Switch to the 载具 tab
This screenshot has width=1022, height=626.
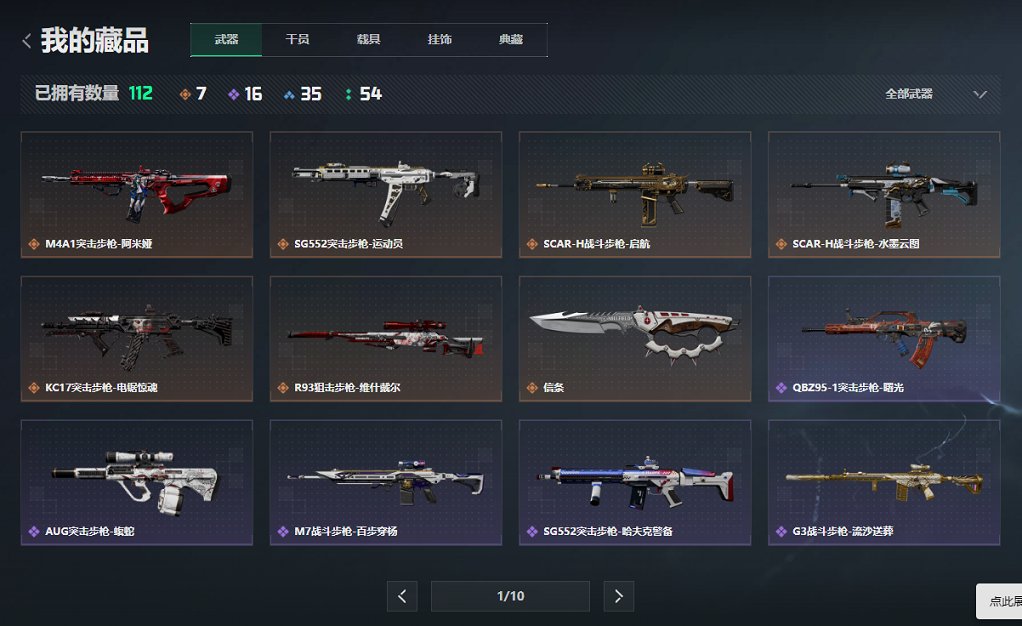[x=368, y=40]
